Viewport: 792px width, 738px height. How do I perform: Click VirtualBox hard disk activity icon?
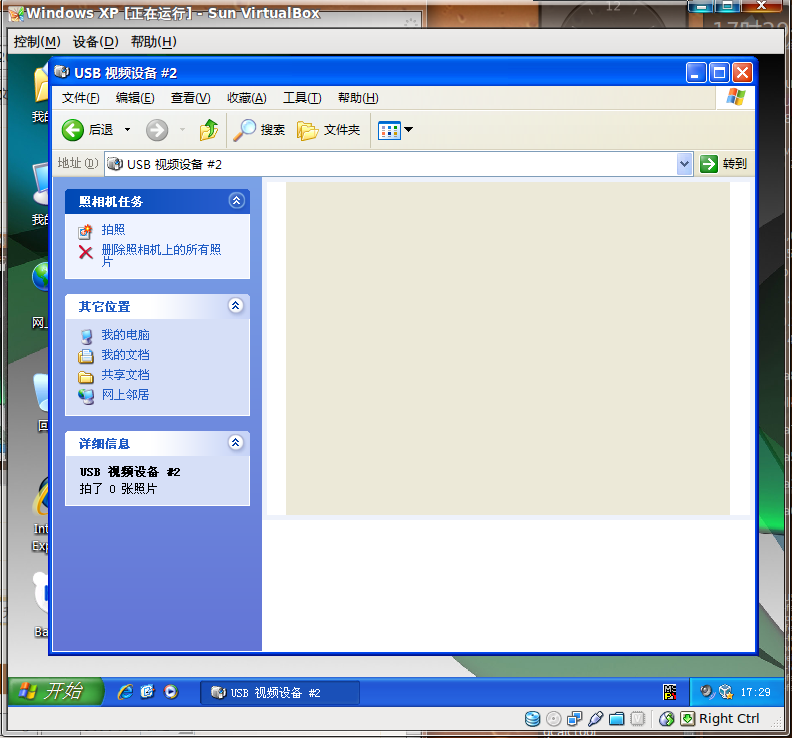(x=532, y=718)
